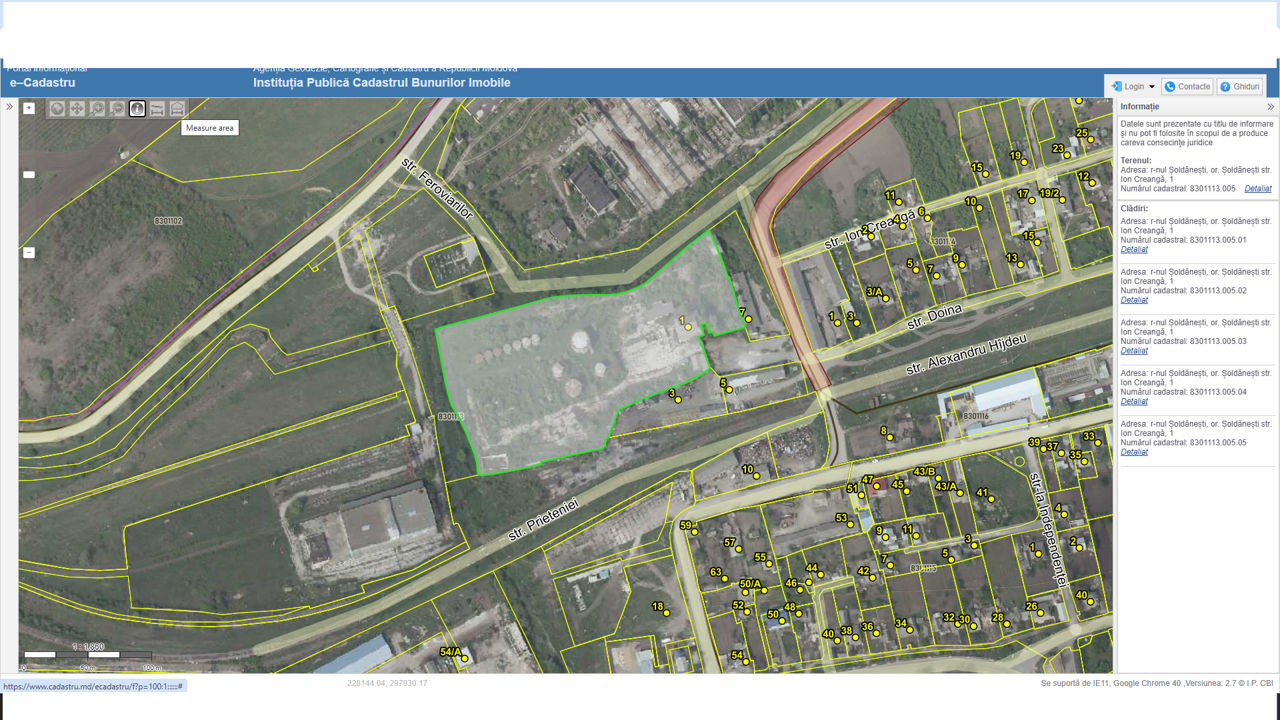Click the str. Alexandru Hîjdeu street label
The image size is (1280, 720).
[x=966, y=353]
